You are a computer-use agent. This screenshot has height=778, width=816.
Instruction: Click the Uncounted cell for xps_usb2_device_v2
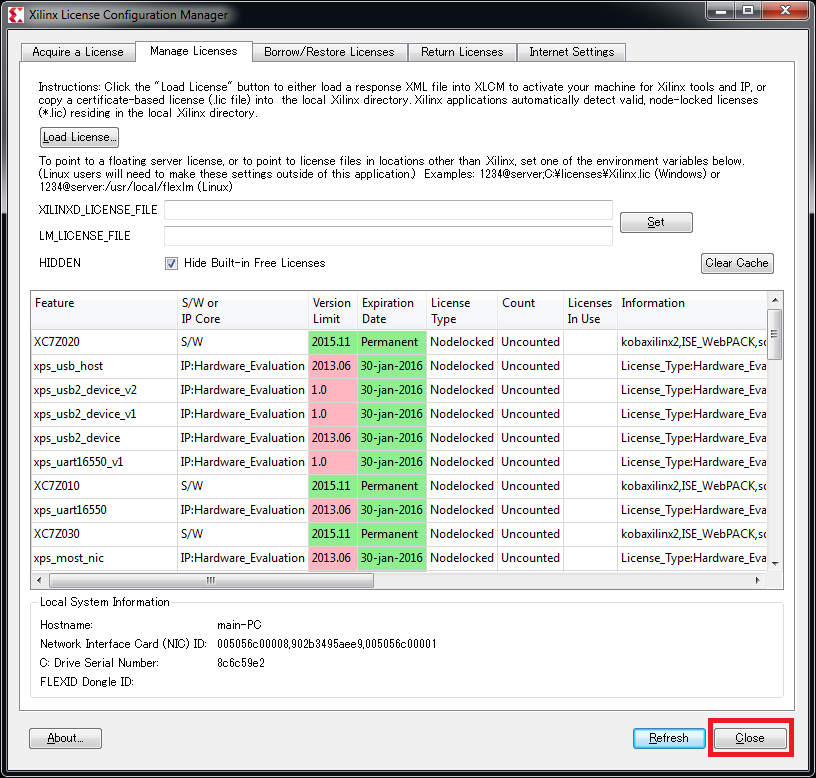[530, 390]
